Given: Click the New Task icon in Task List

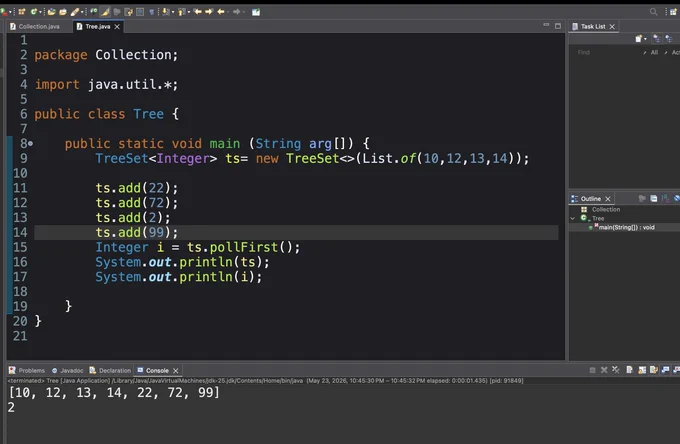Looking at the screenshot, I should click(639, 39).
